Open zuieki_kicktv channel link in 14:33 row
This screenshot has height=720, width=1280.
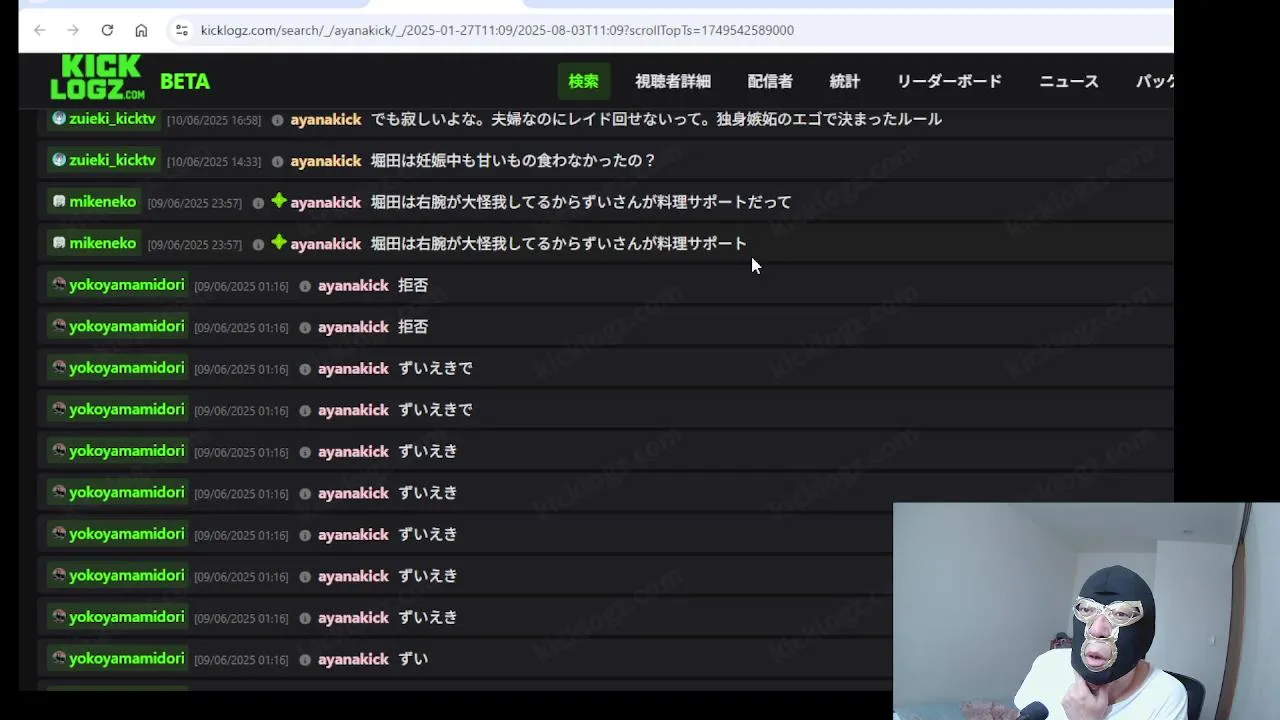pyautogui.click(x=112, y=160)
